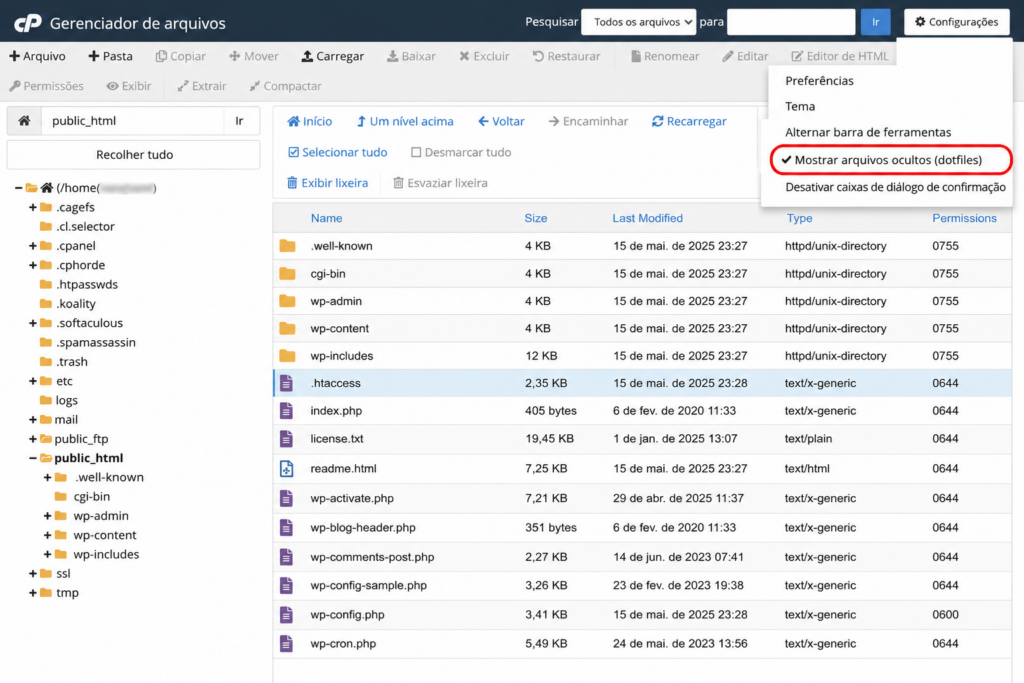1024x683 pixels.
Task: Expand wp-admin in the folder tree
Action: pos(47,516)
